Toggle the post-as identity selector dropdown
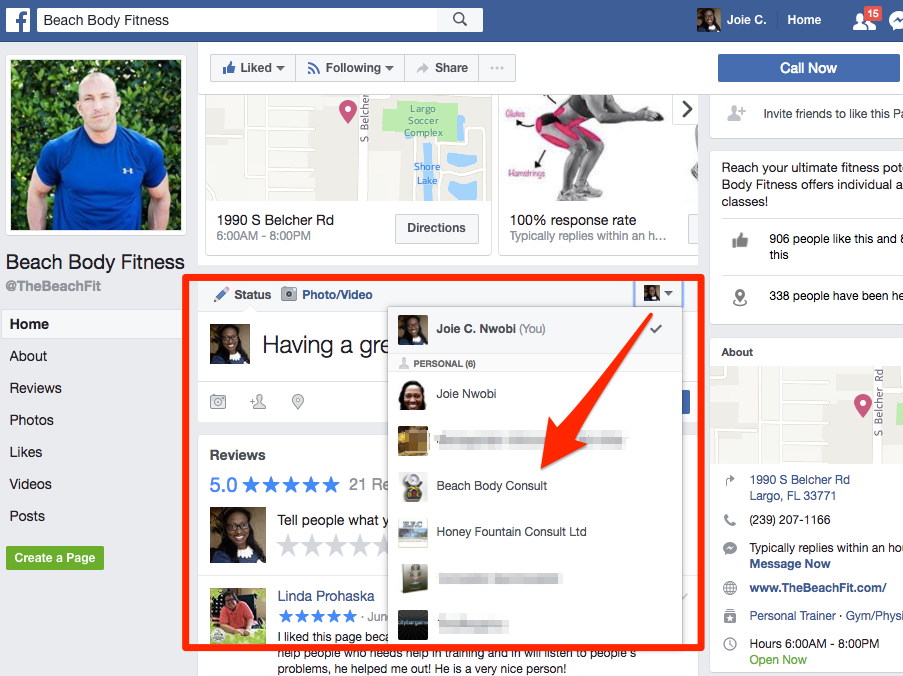The height and width of the screenshot is (676, 903). click(658, 293)
